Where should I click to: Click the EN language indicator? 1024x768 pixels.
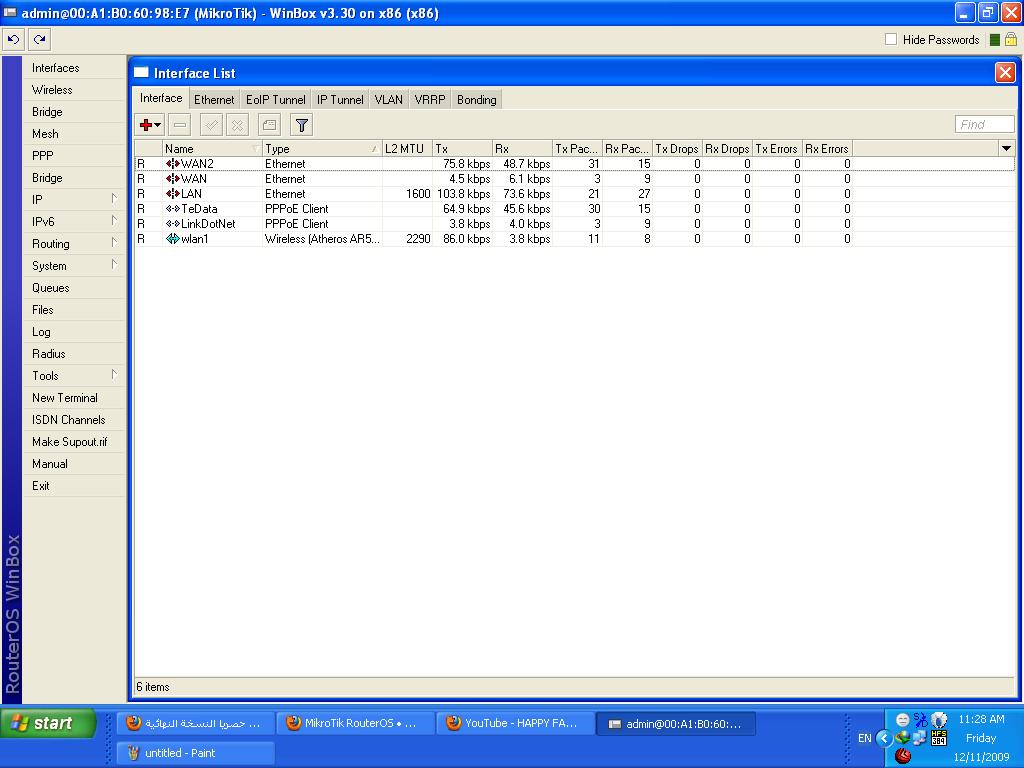coord(865,739)
